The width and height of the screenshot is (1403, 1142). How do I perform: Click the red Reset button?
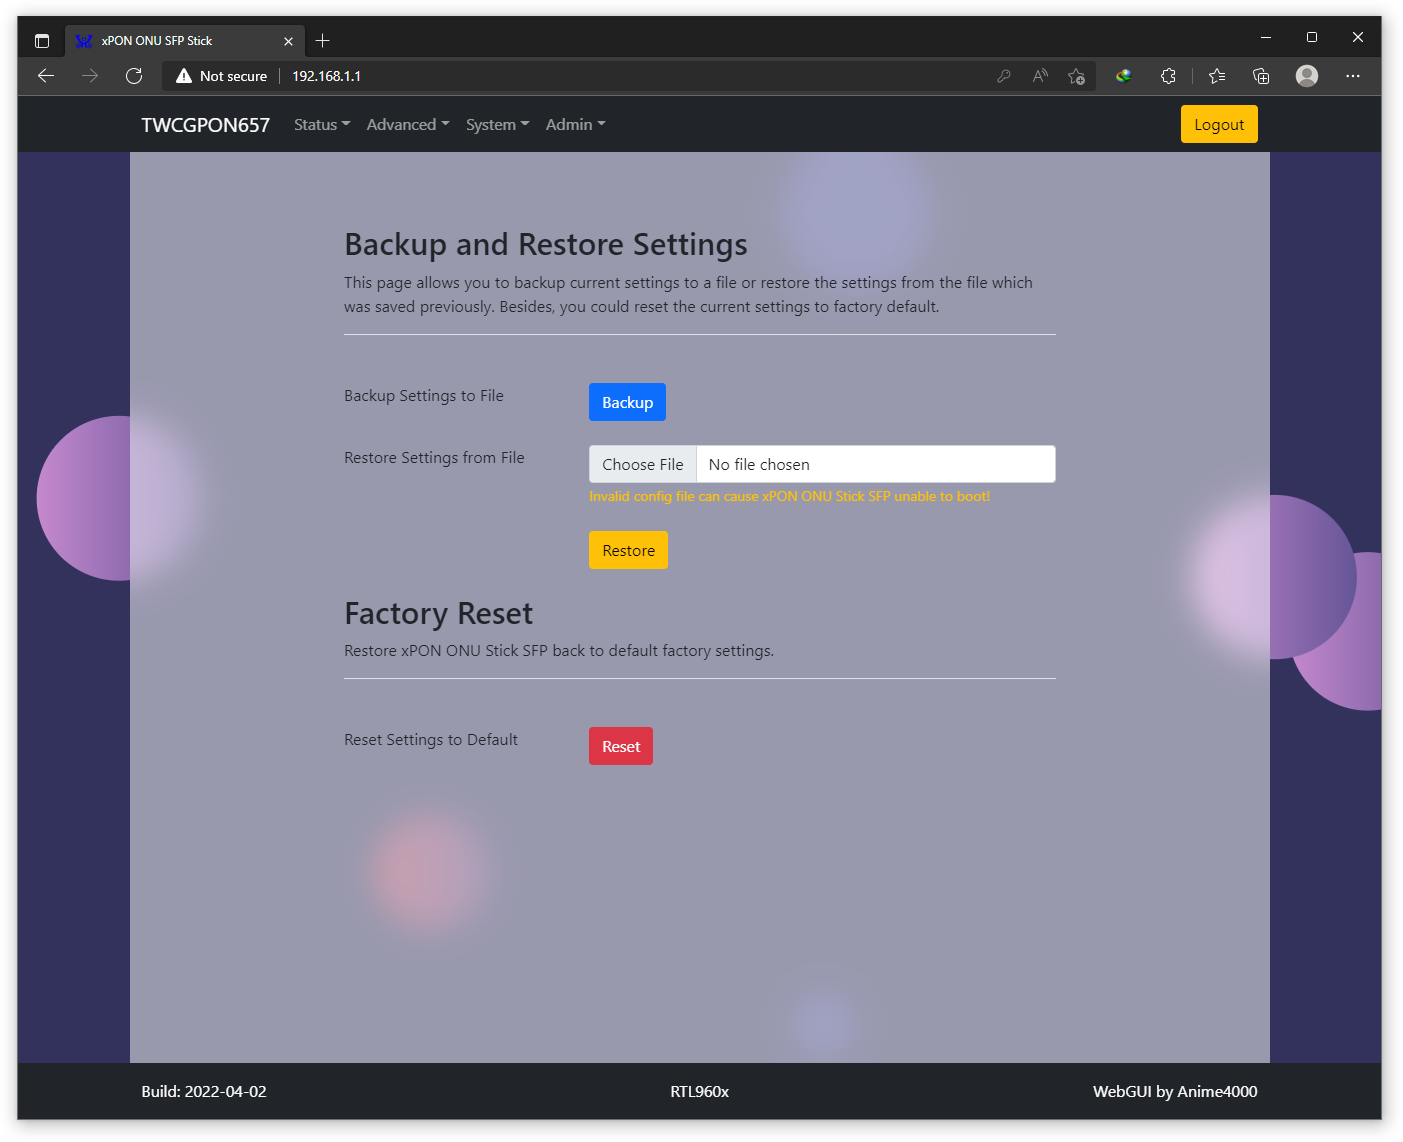[x=621, y=746]
